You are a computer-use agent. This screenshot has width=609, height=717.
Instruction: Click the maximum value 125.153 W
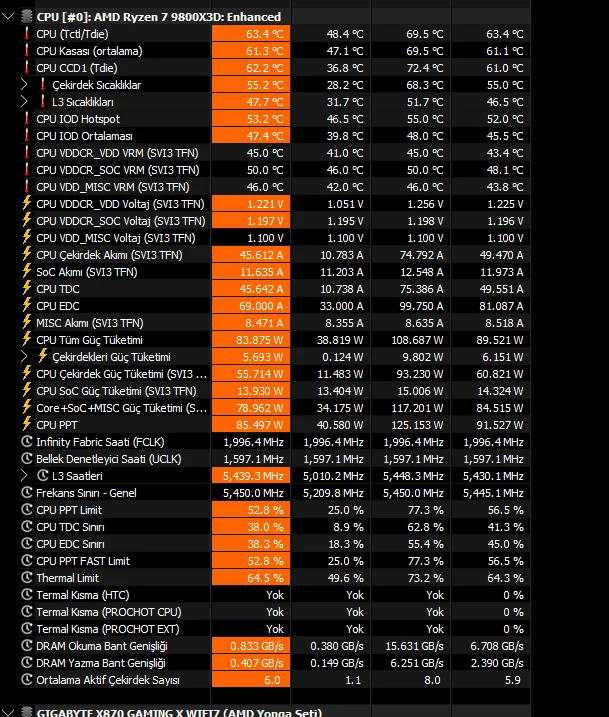(x=417, y=425)
